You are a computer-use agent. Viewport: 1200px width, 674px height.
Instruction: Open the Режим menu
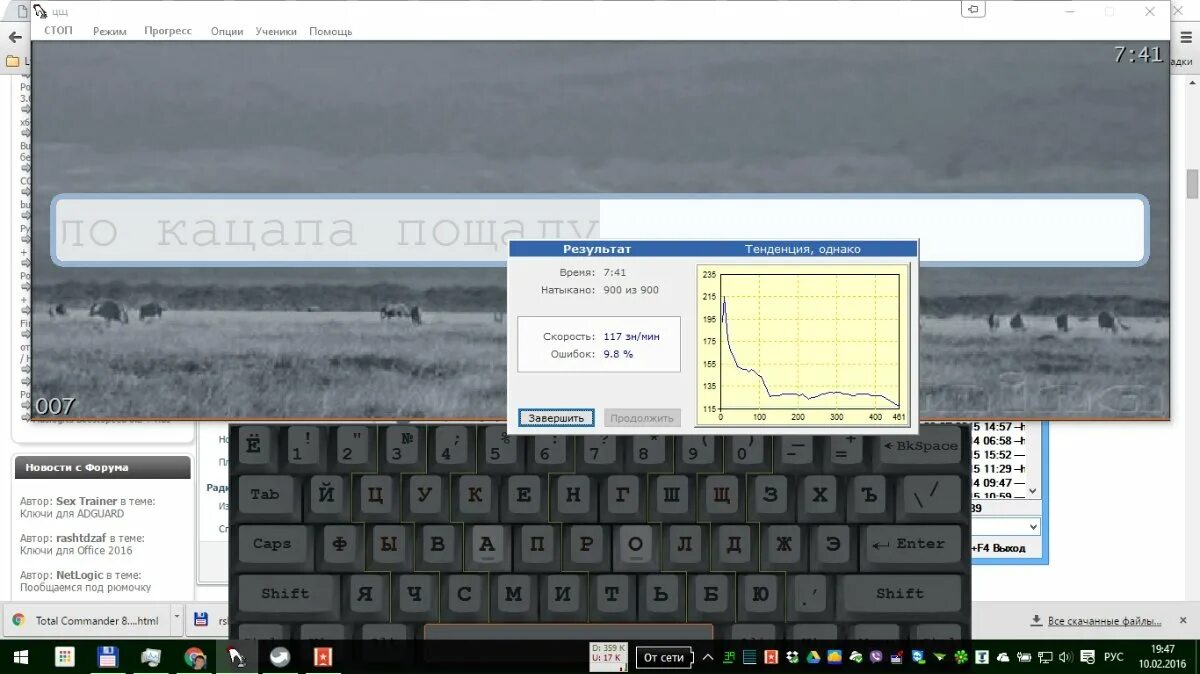(110, 31)
